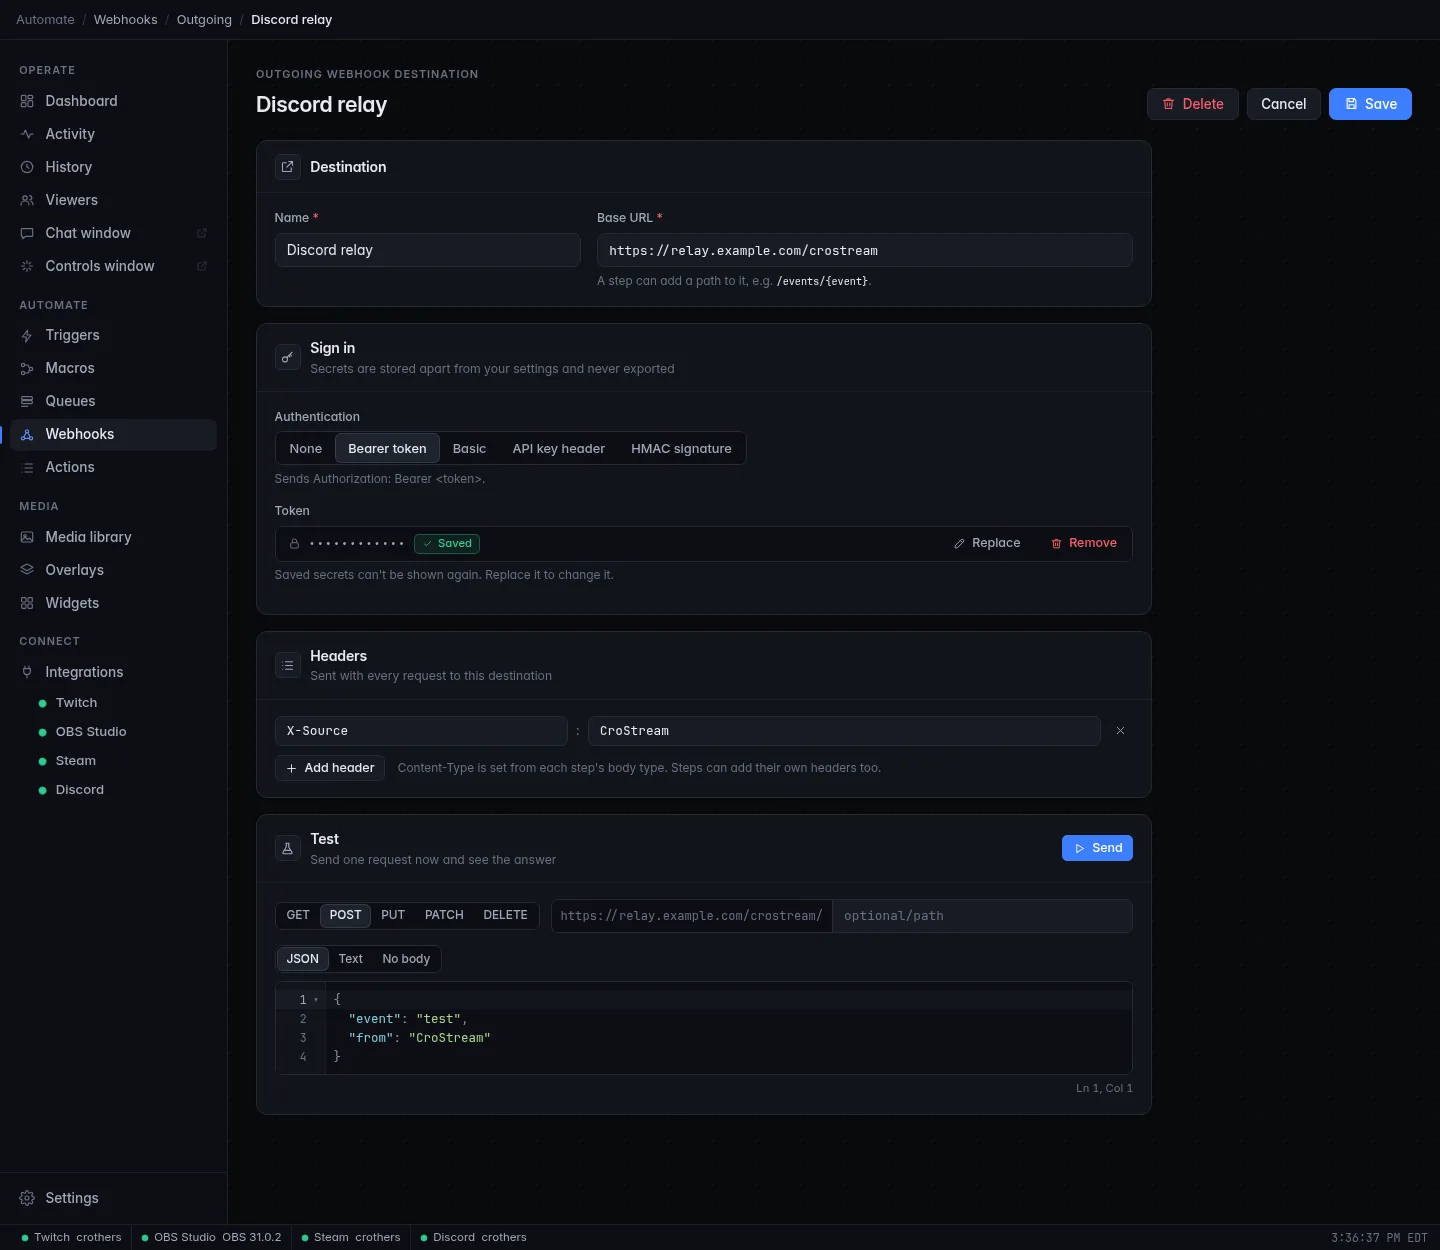Click the Viewers people icon

pos(27,200)
